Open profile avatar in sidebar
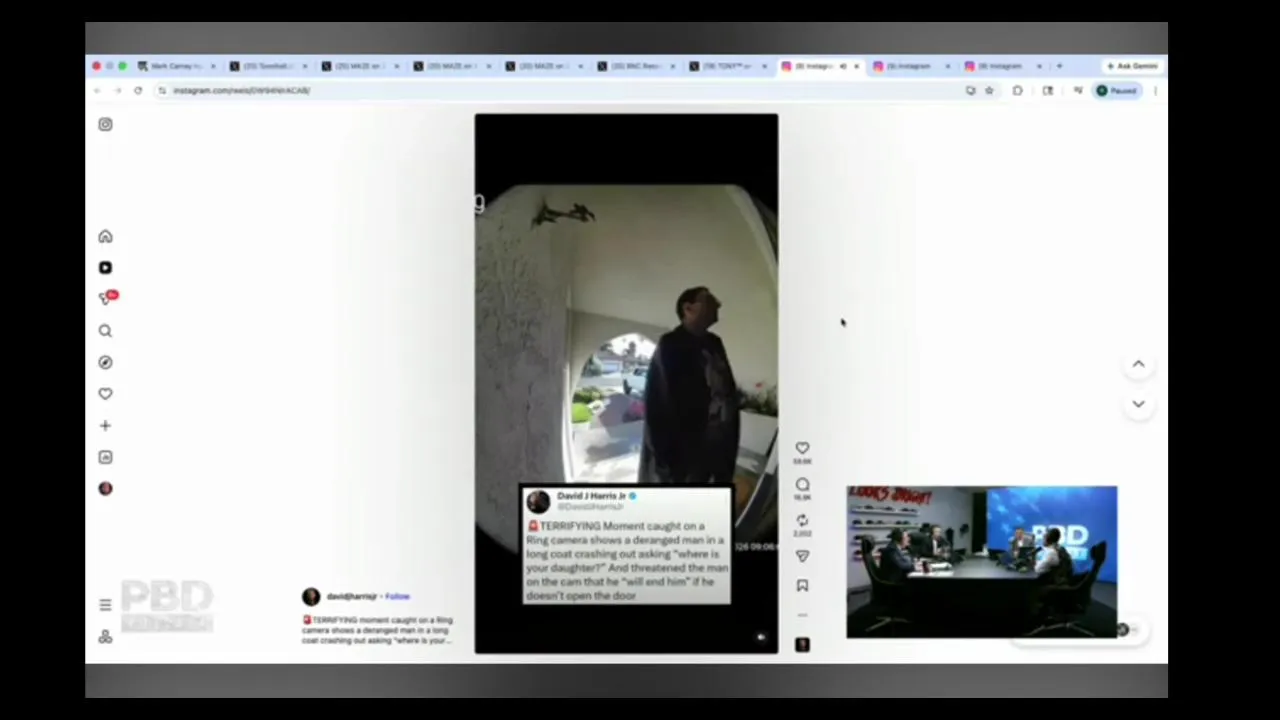The image size is (1280, 720). tap(105, 488)
